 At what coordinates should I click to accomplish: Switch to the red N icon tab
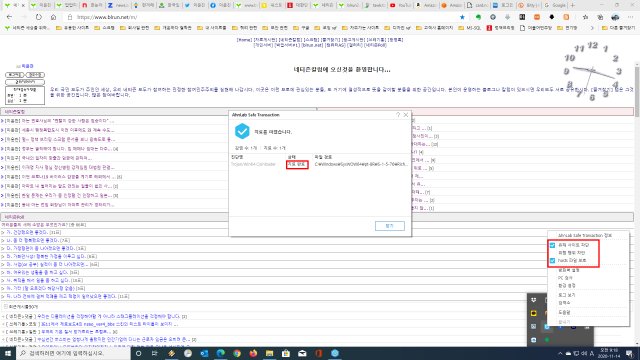click(93, 5)
